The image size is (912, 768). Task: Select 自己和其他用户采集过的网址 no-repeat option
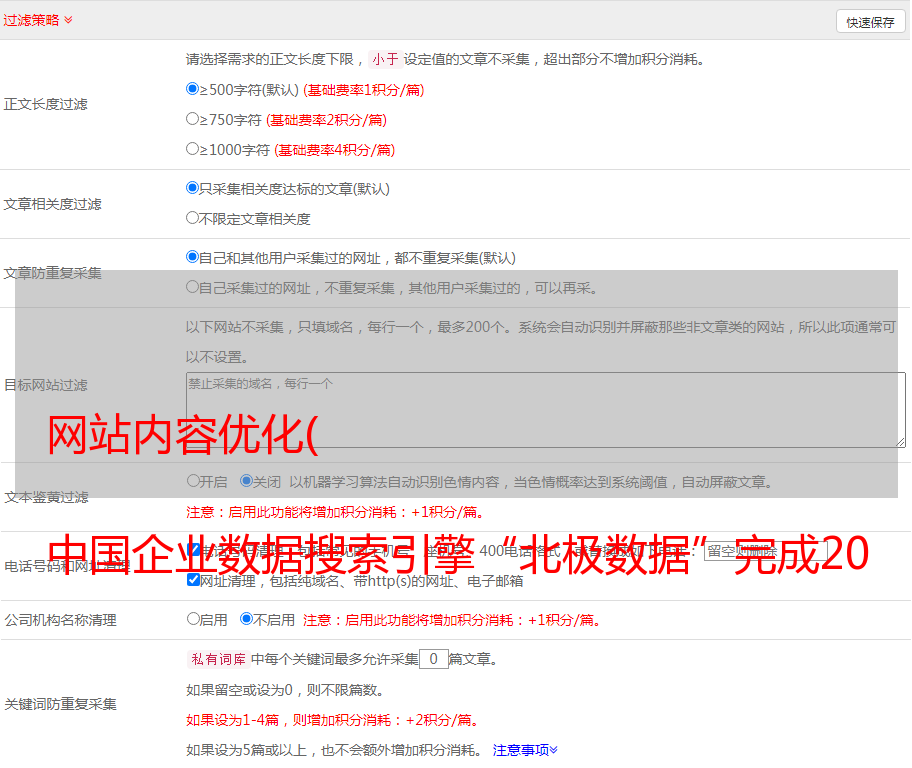(193, 257)
